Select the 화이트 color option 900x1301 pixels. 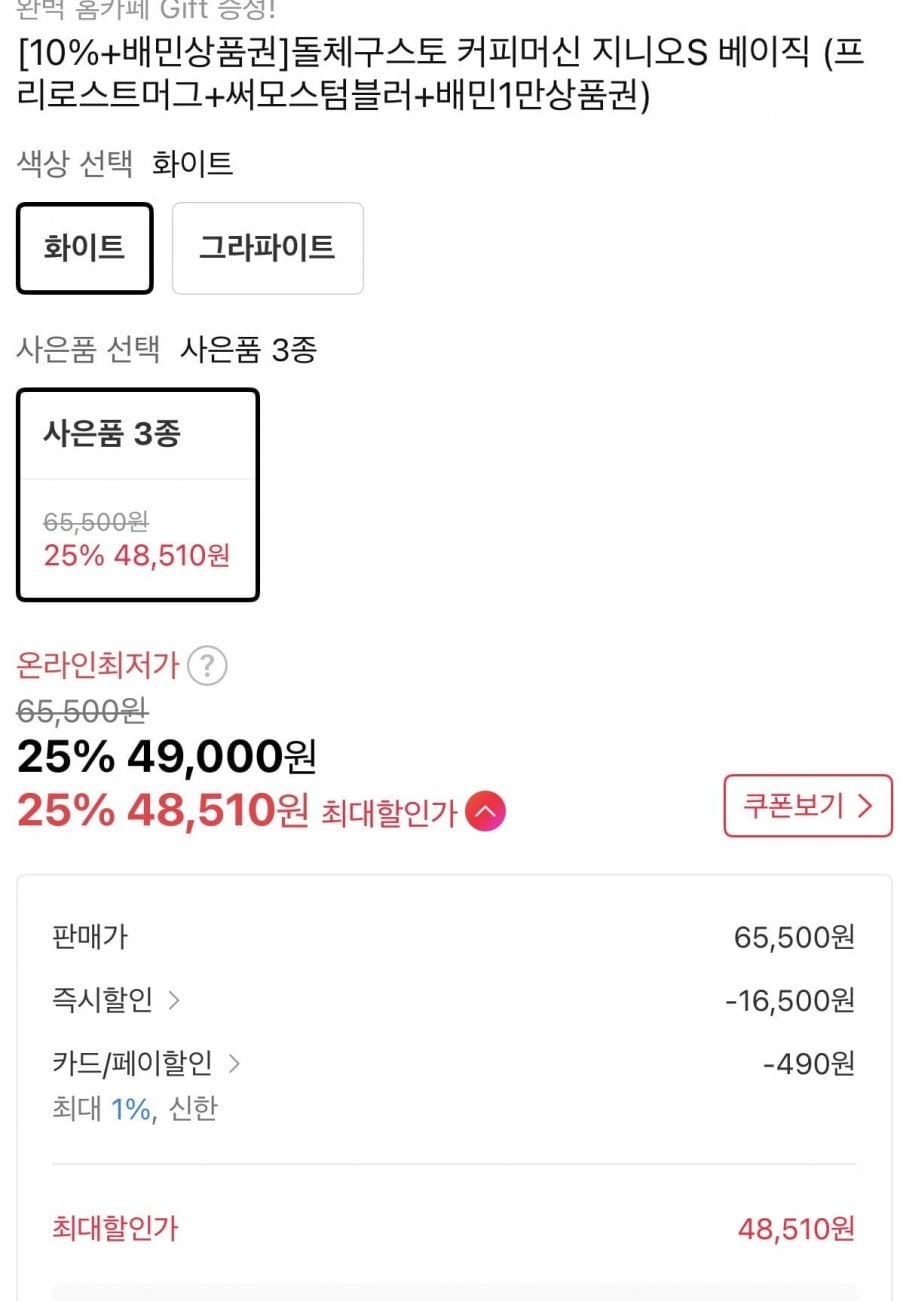pyautogui.click(x=84, y=248)
